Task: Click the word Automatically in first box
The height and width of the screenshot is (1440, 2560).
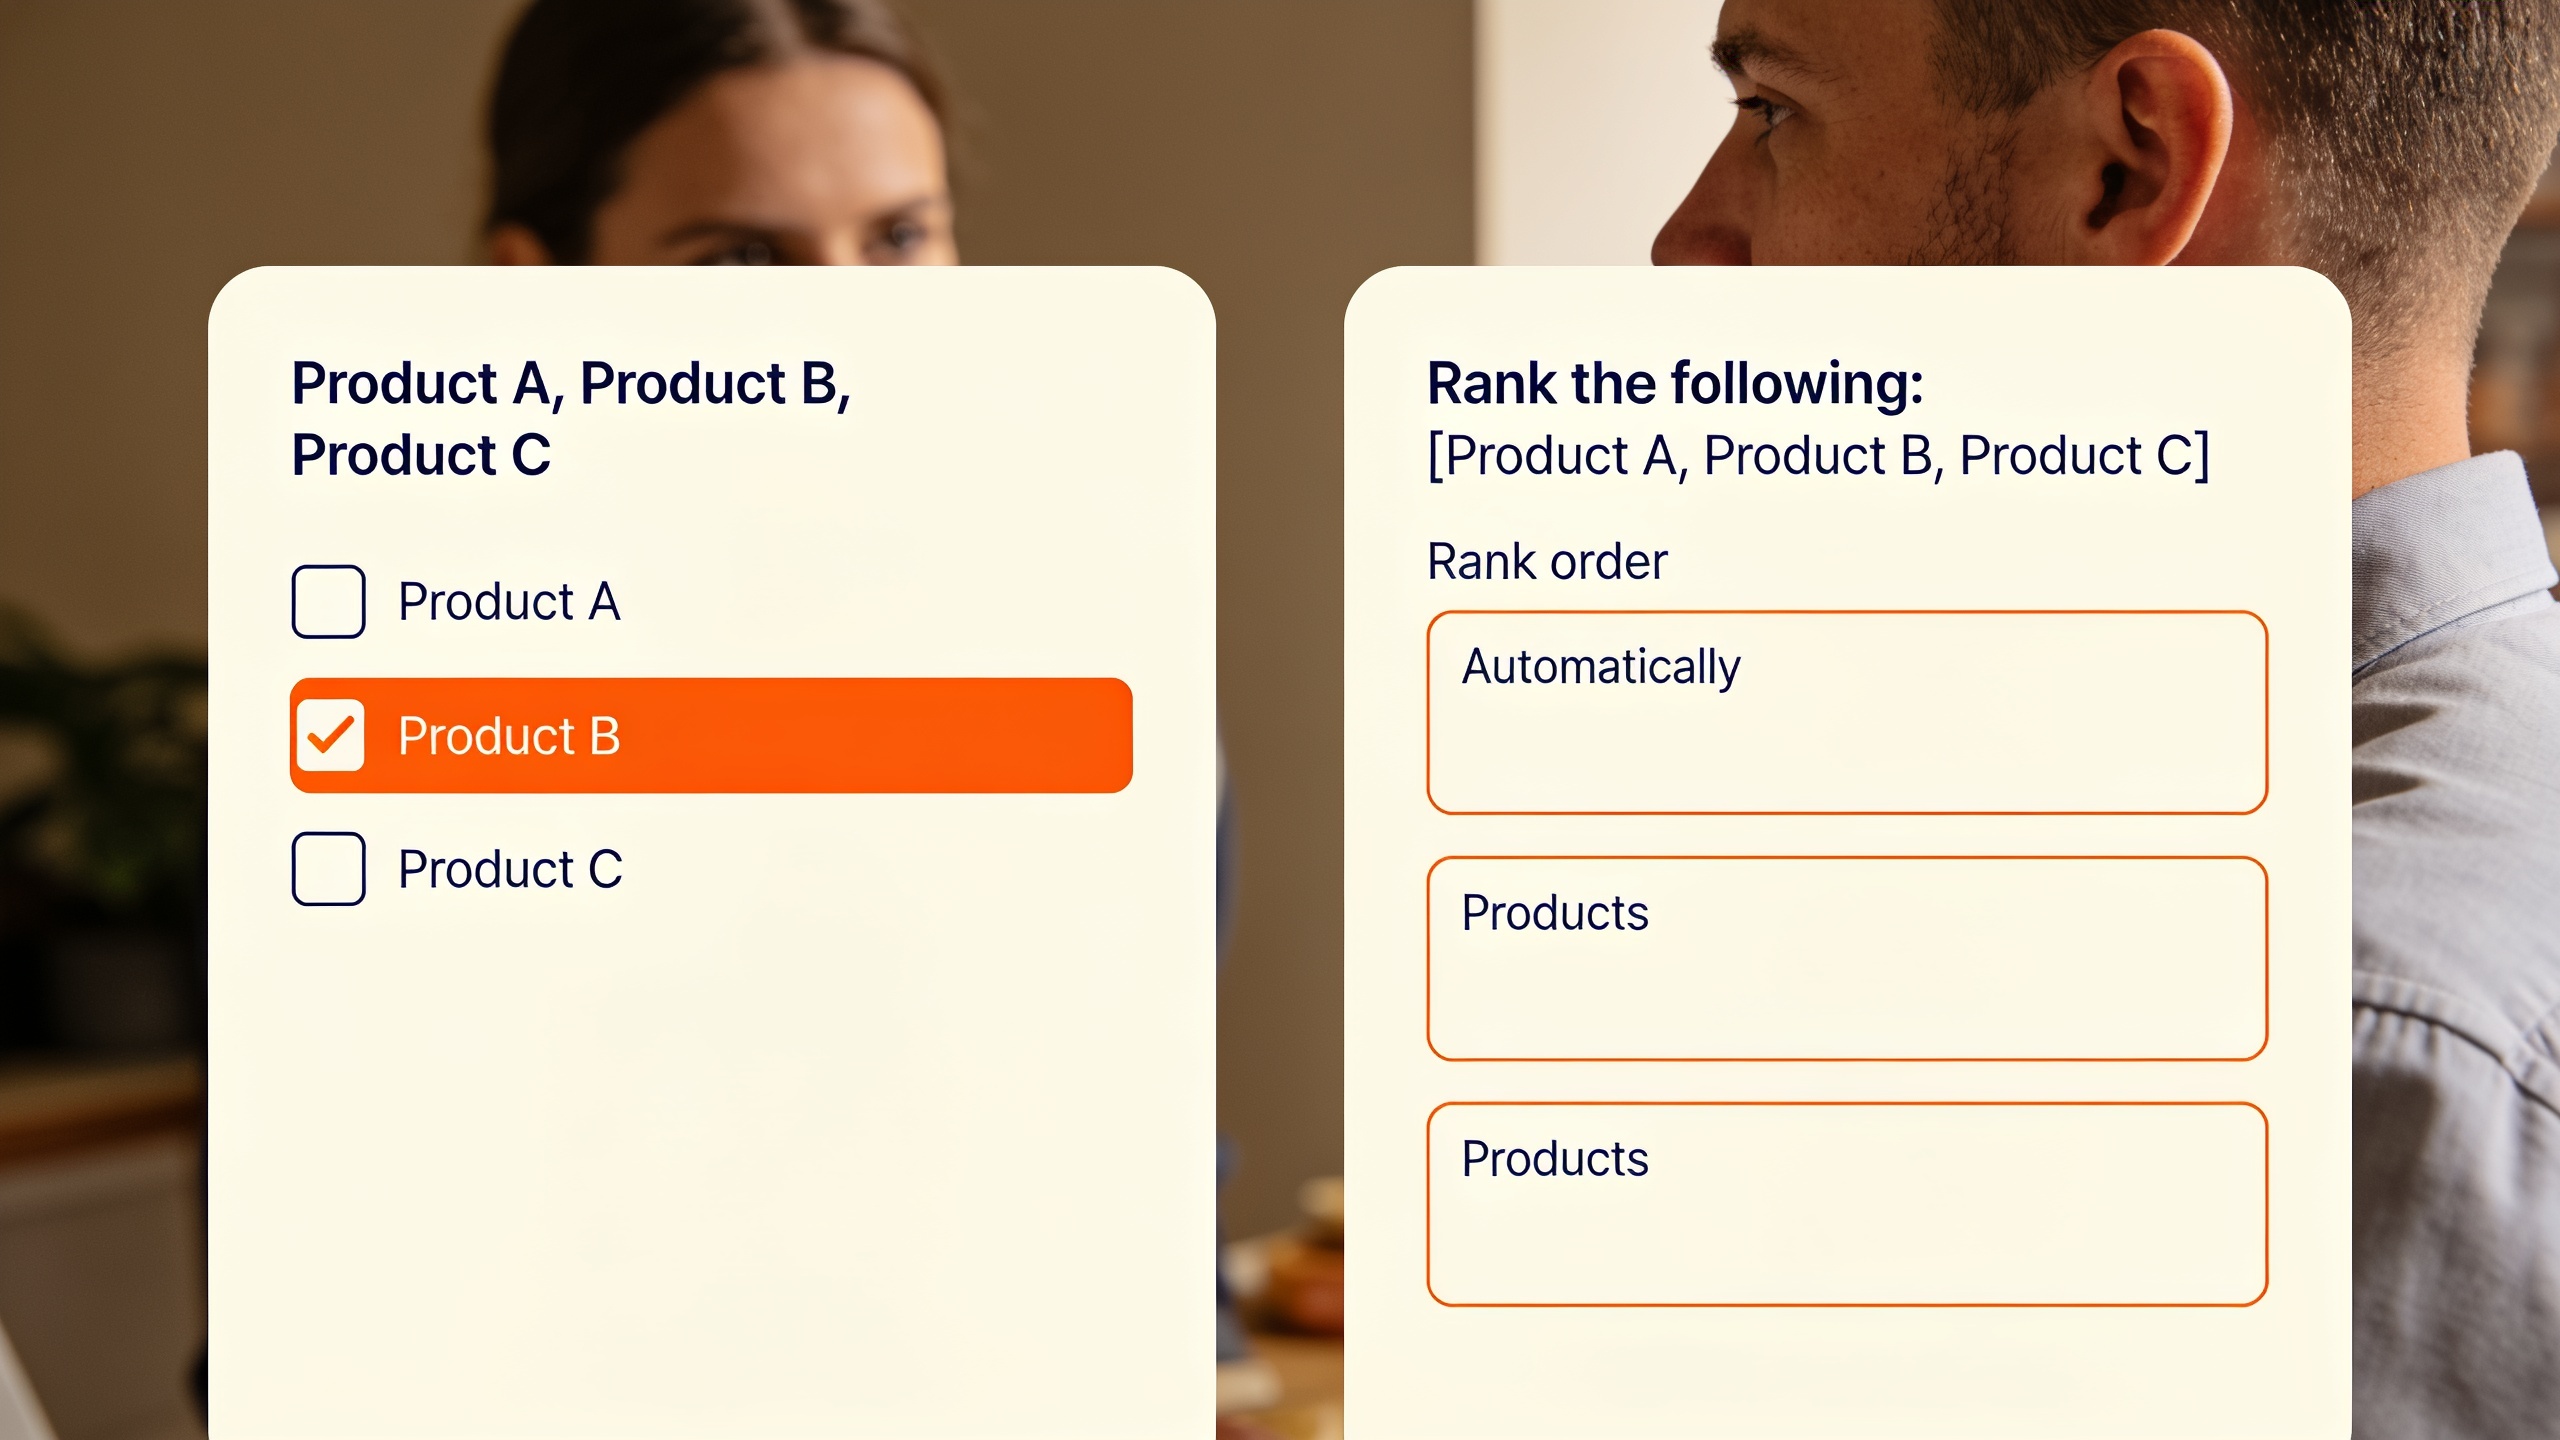Action: pos(1601,667)
